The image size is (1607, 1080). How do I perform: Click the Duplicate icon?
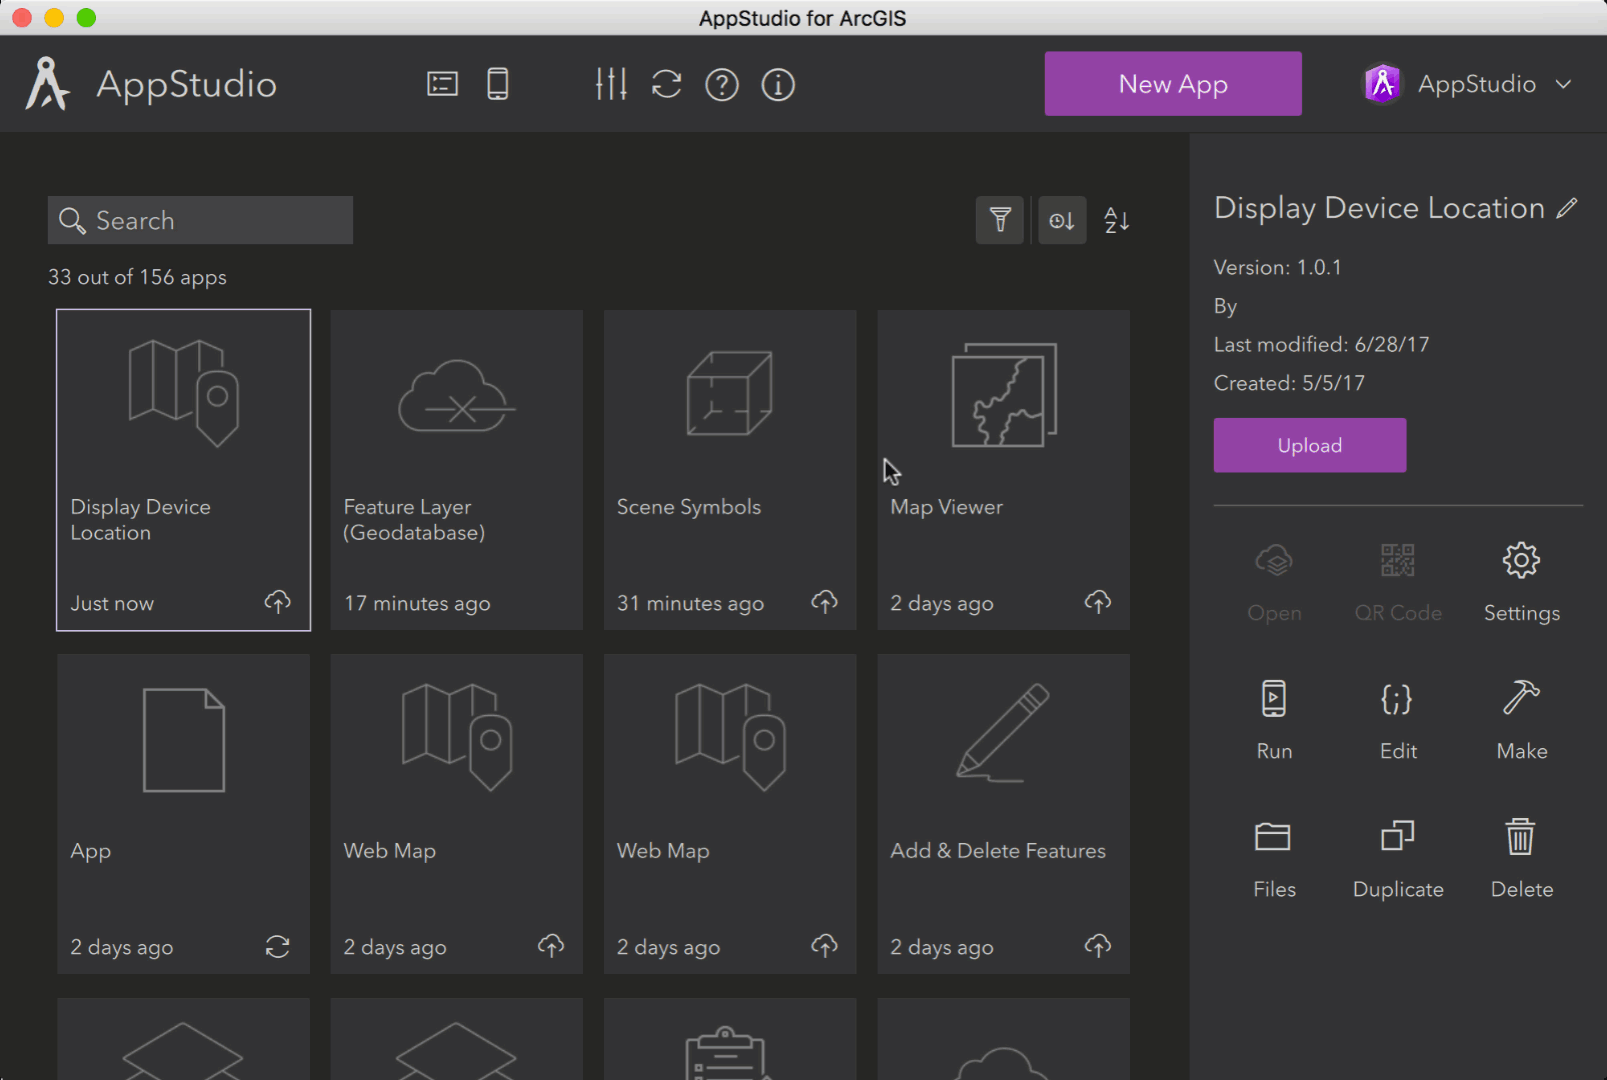pyautogui.click(x=1398, y=836)
